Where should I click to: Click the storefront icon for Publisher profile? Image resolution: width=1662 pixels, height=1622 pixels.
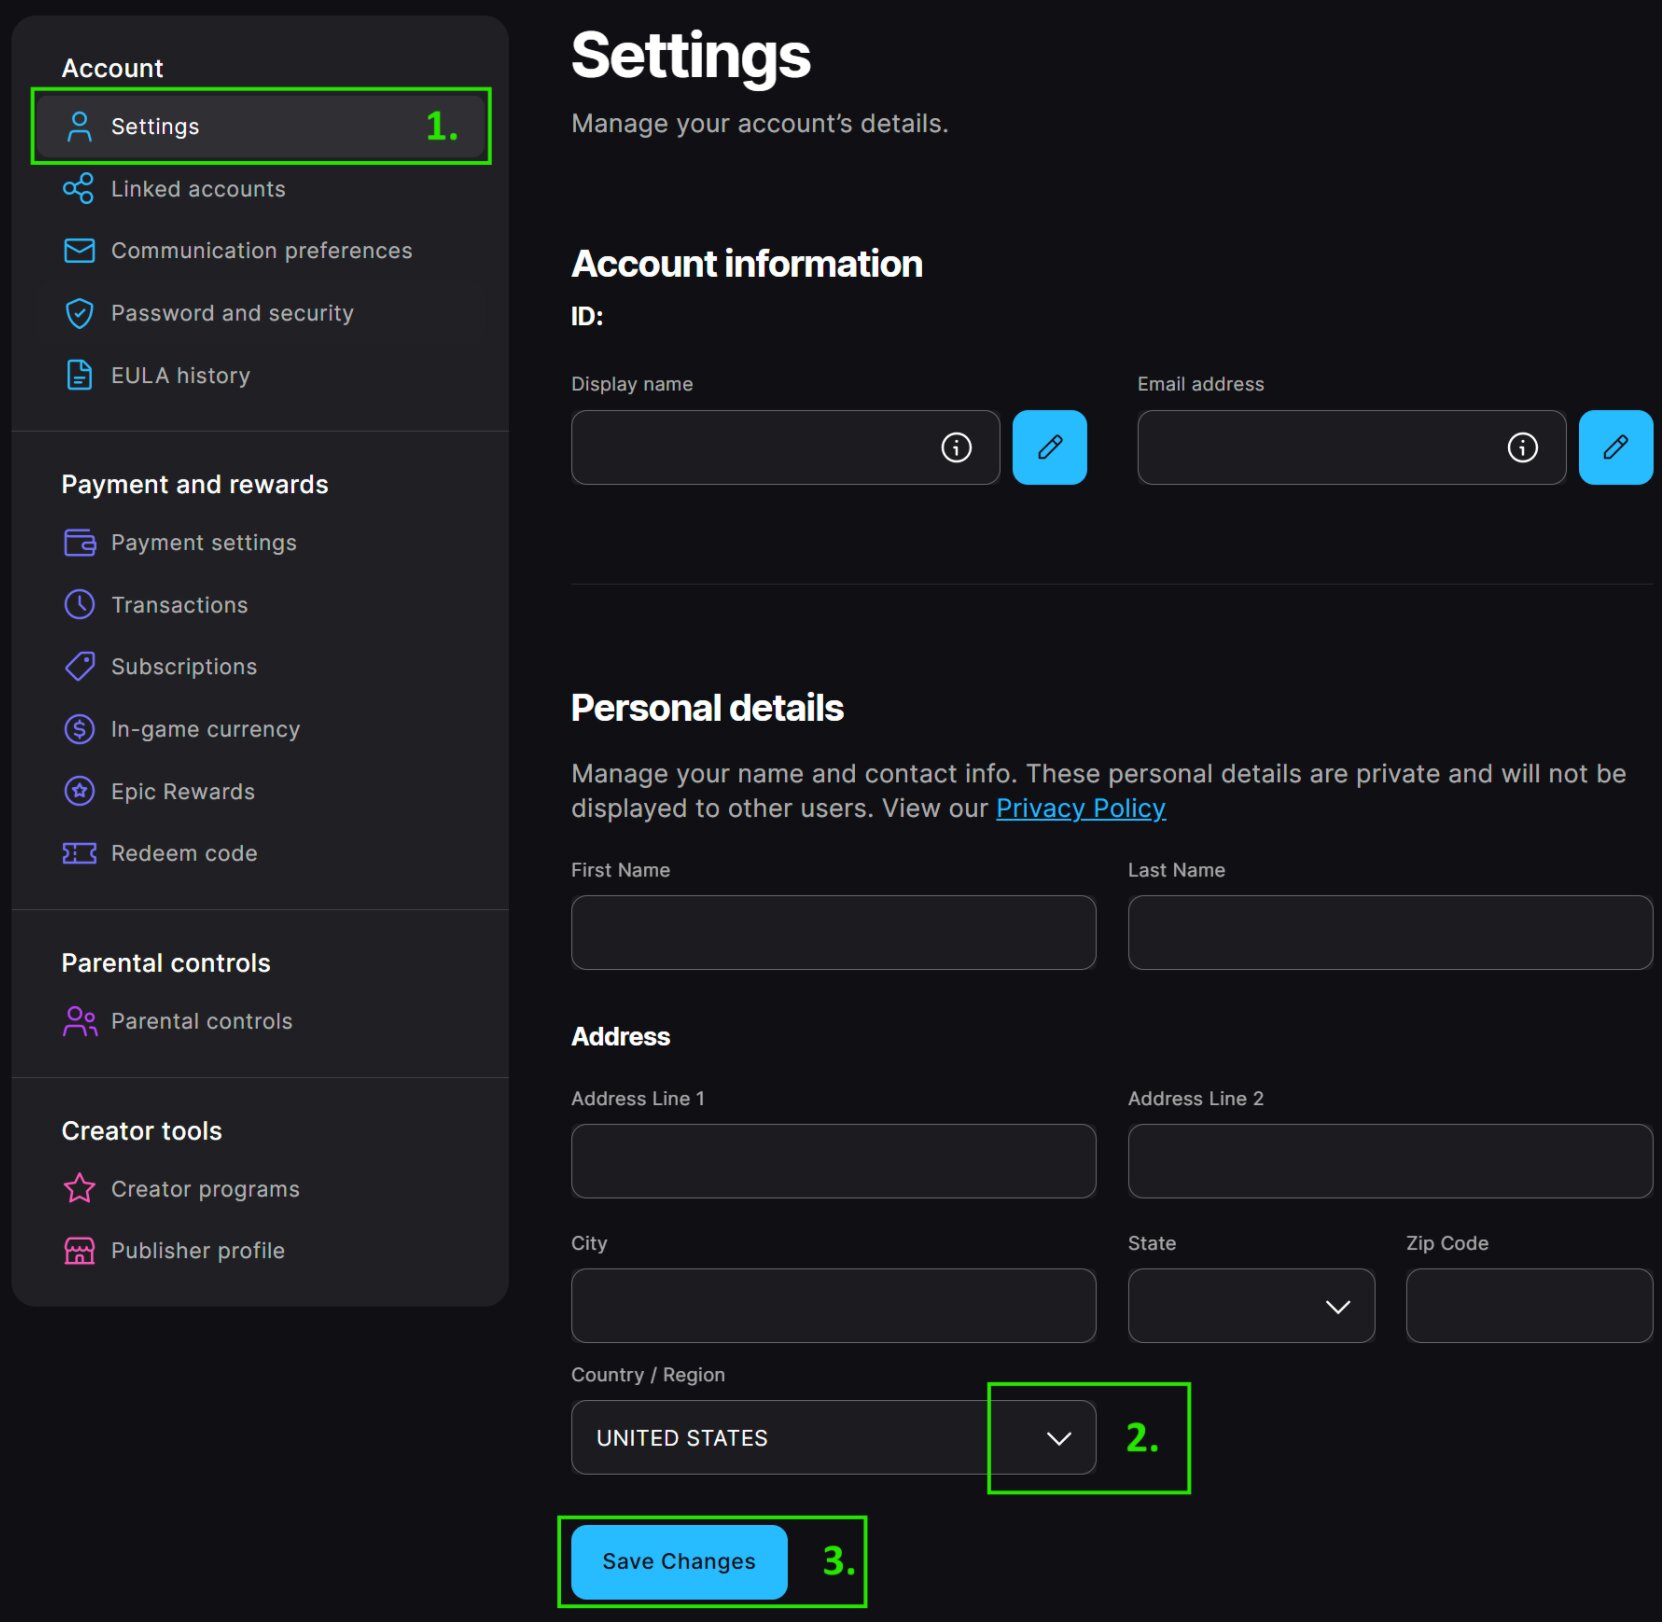79,1250
